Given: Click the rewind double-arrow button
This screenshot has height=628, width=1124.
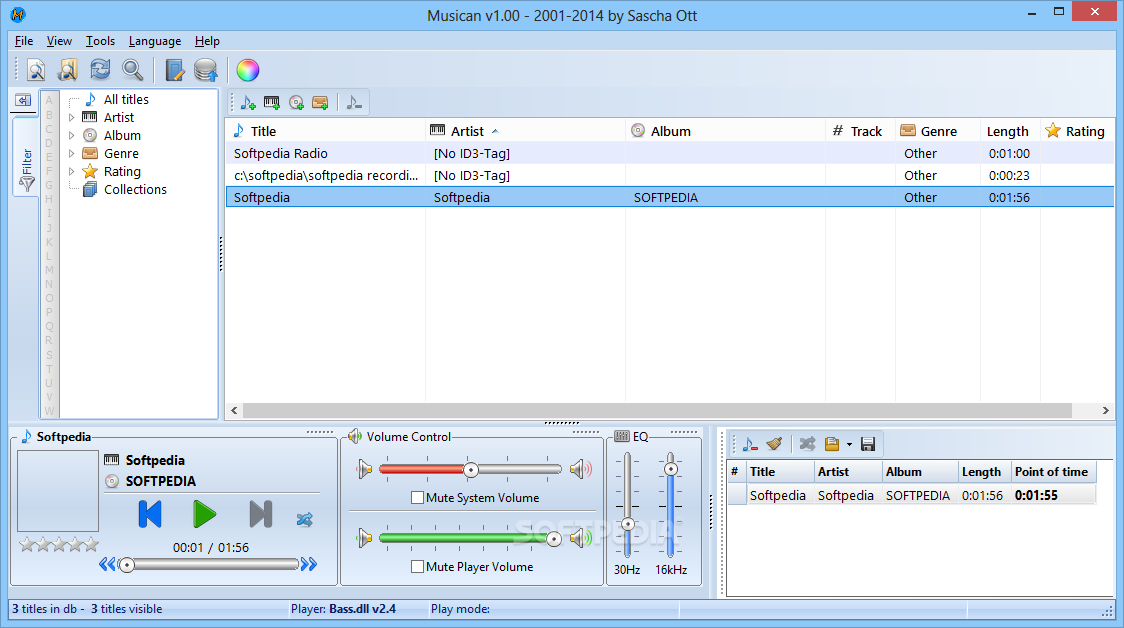Looking at the screenshot, I should click(x=107, y=564).
